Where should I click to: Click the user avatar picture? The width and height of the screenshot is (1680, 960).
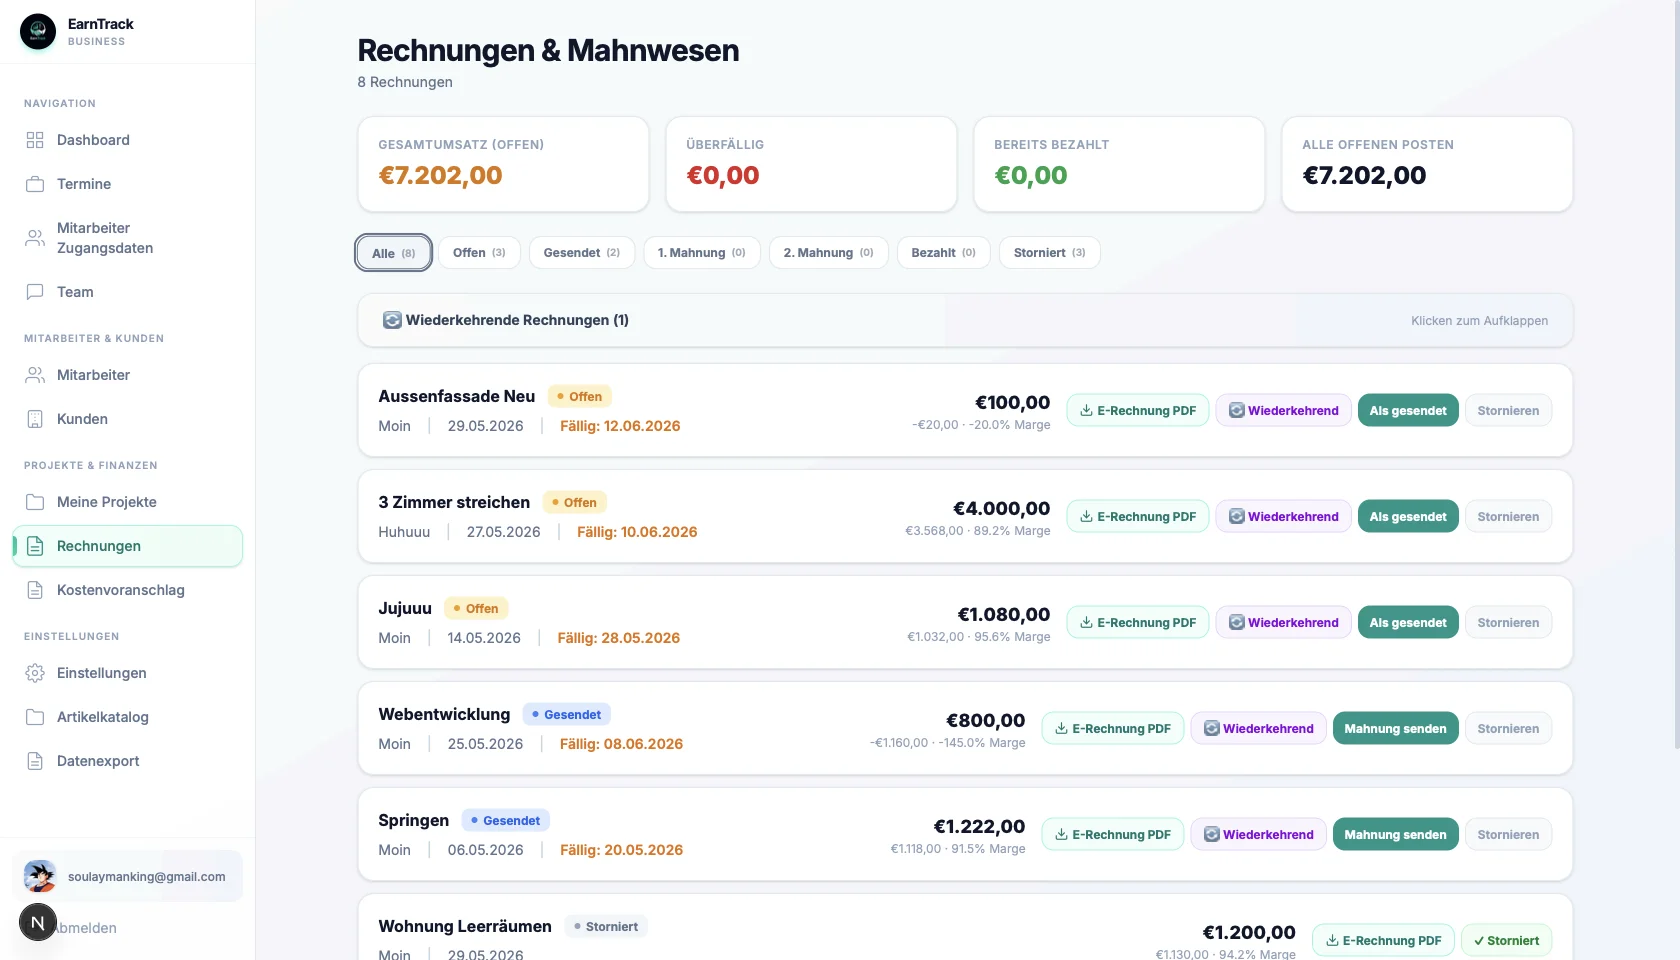click(x=40, y=876)
